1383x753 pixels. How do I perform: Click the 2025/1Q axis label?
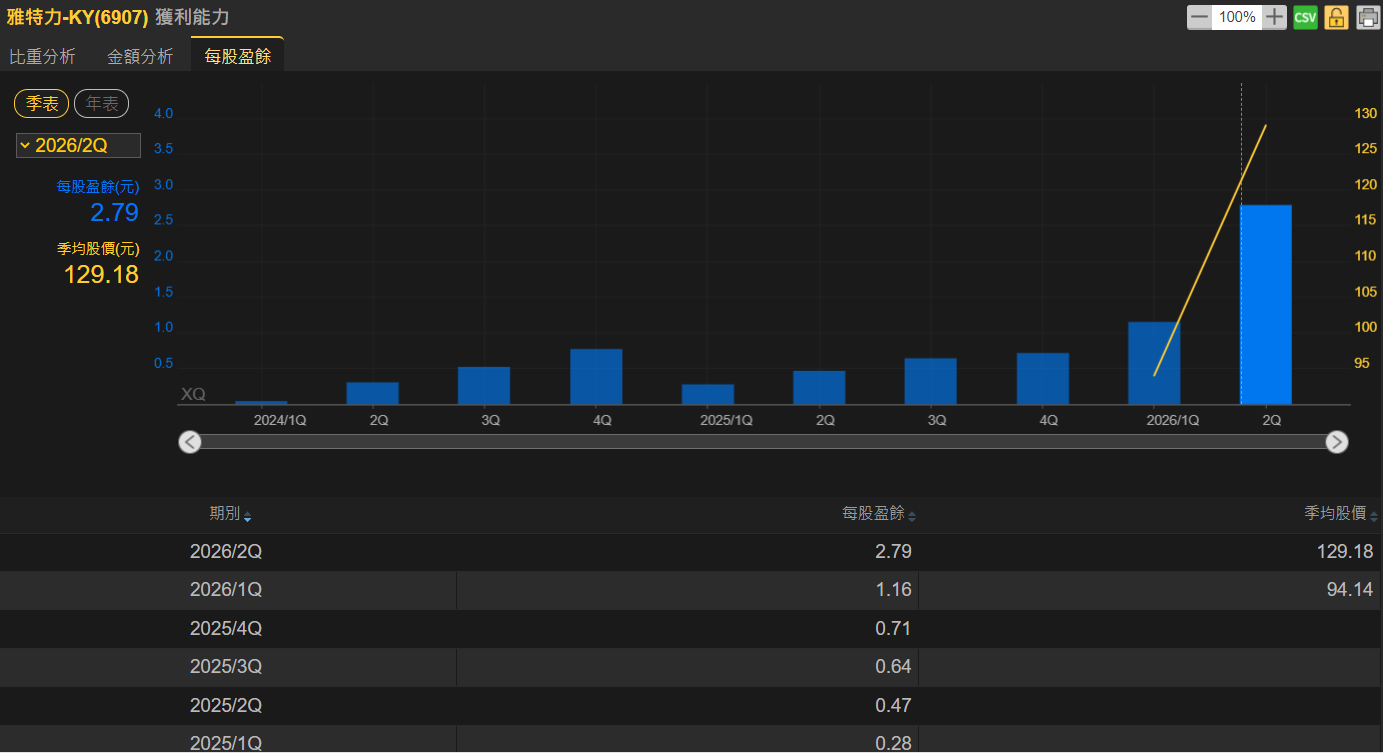pyautogui.click(x=726, y=421)
